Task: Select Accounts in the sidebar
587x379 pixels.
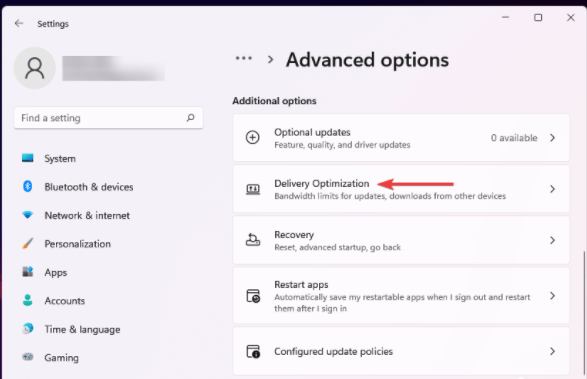Action: click(108, 301)
